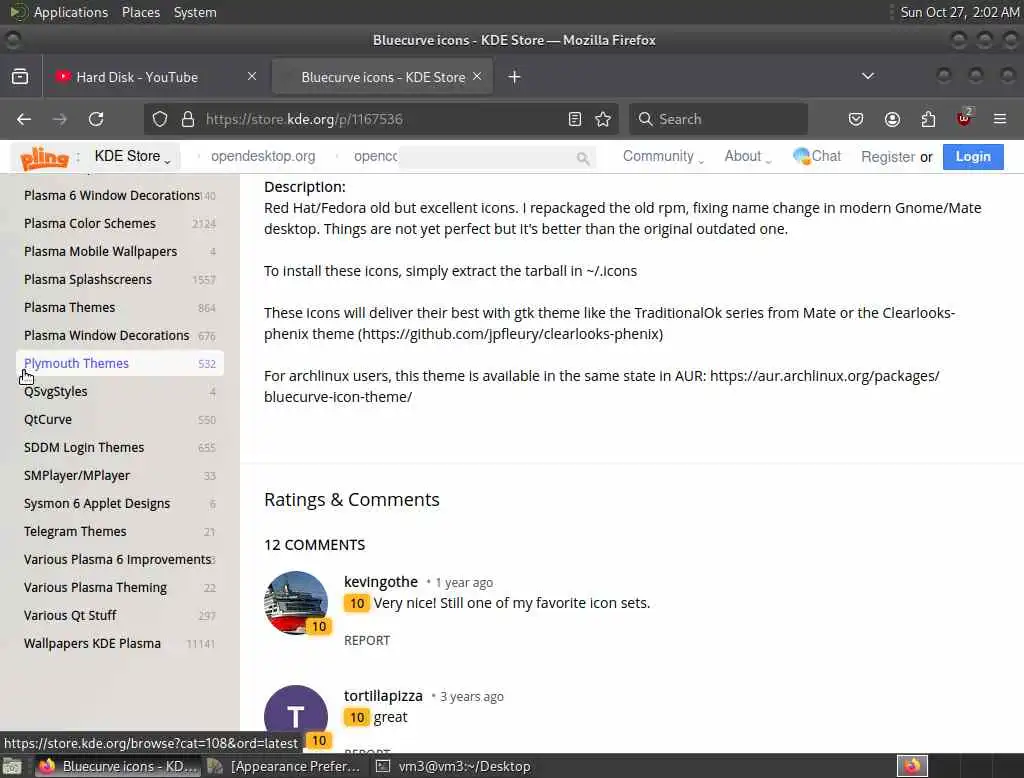
Task: Open Plasma Mobile Wallpapers category
Action: point(120,251)
